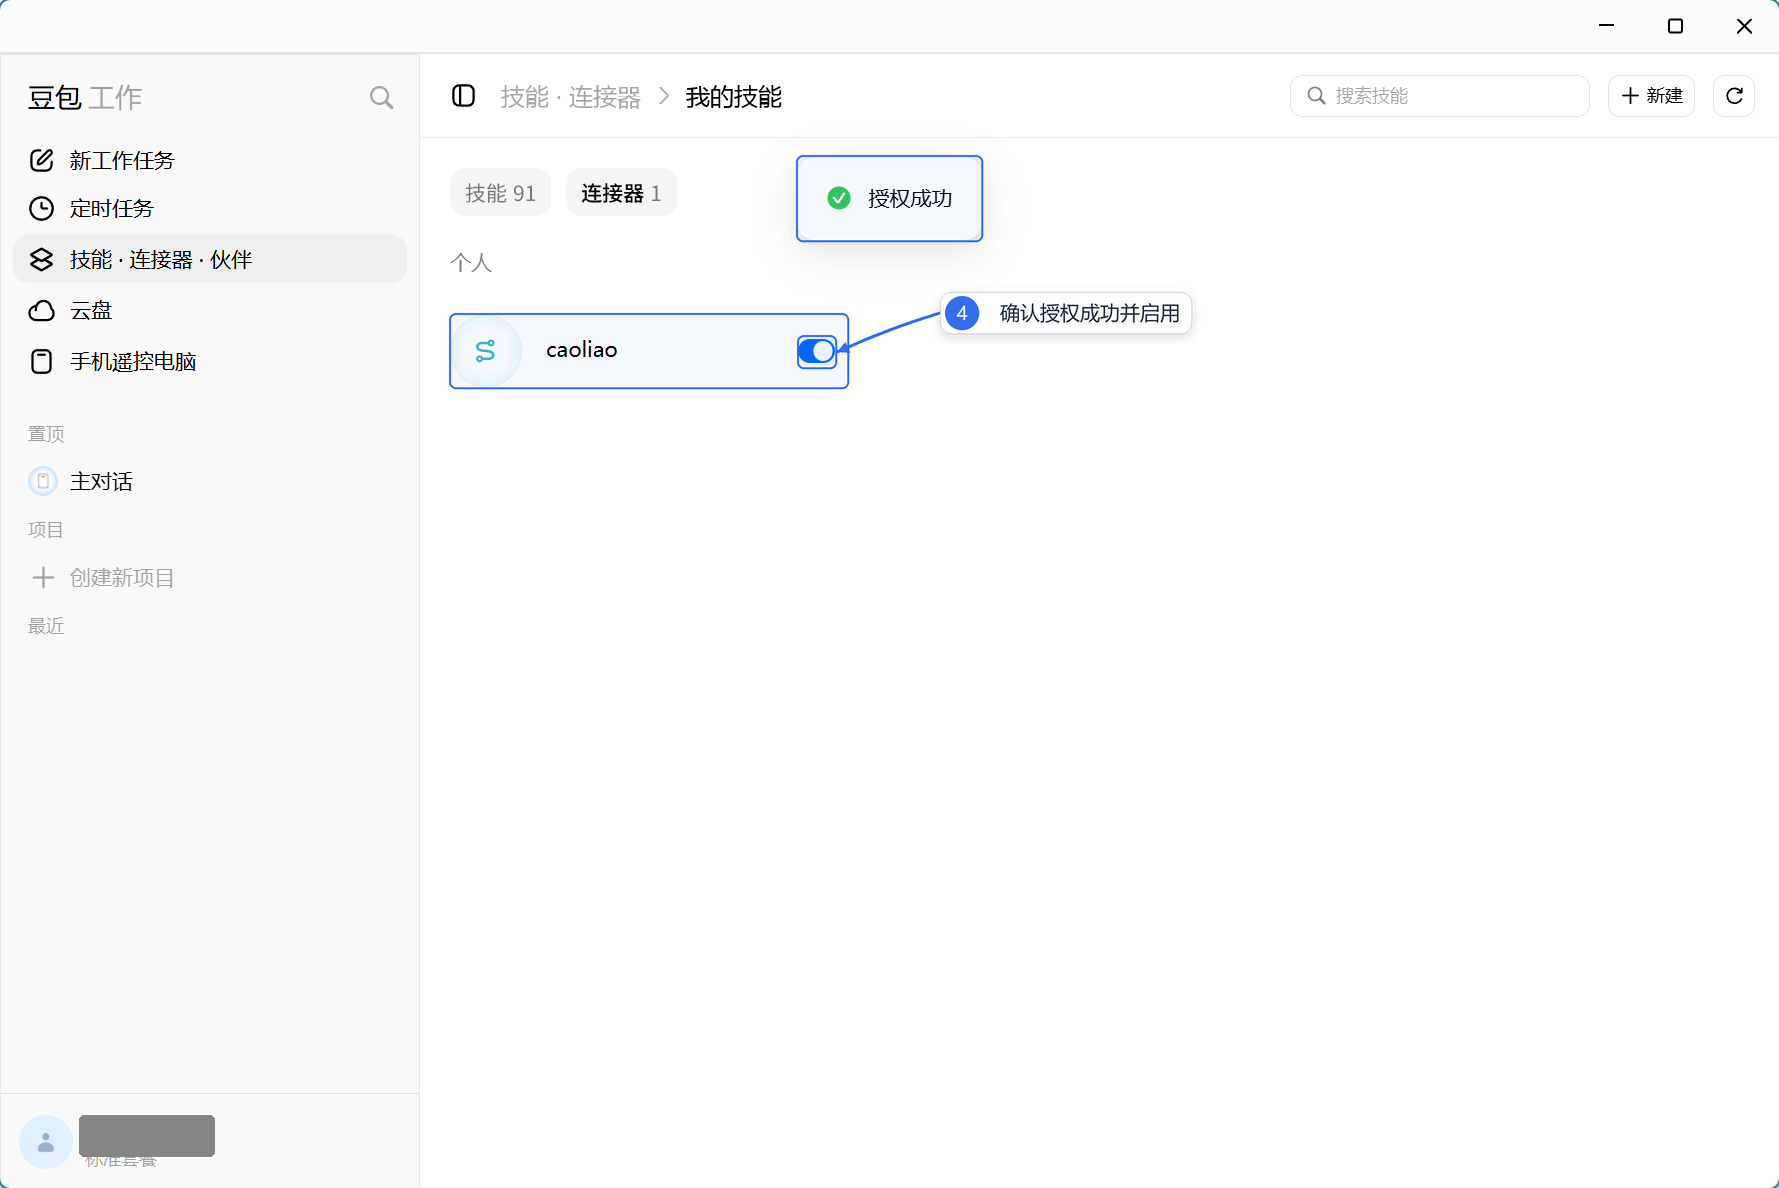Click the 云盘 cloud icon
The height and width of the screenshot is (1188, 1779).
click(x=41, y=311)
